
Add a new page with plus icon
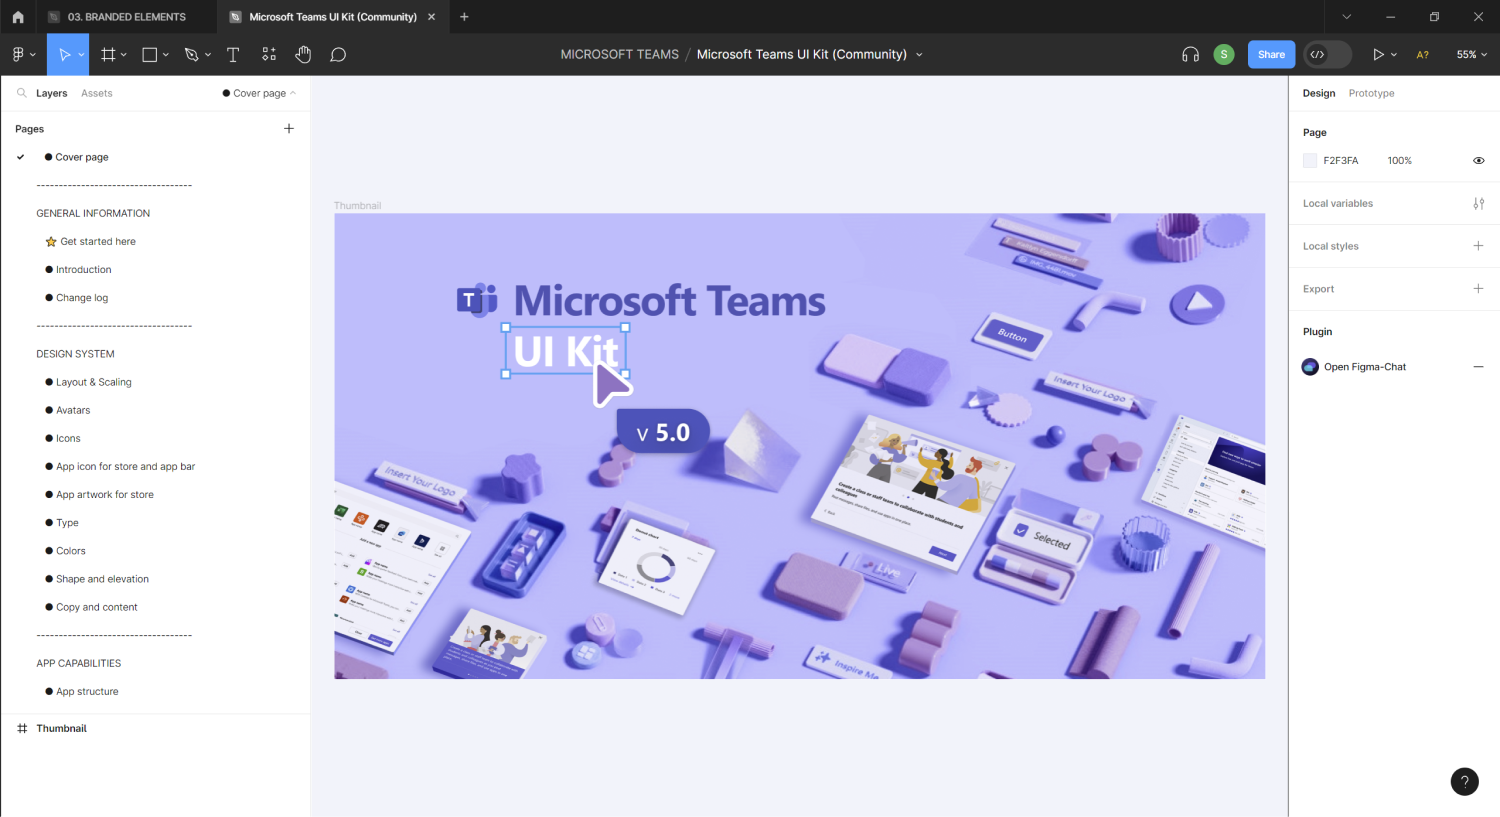point(289,128)
